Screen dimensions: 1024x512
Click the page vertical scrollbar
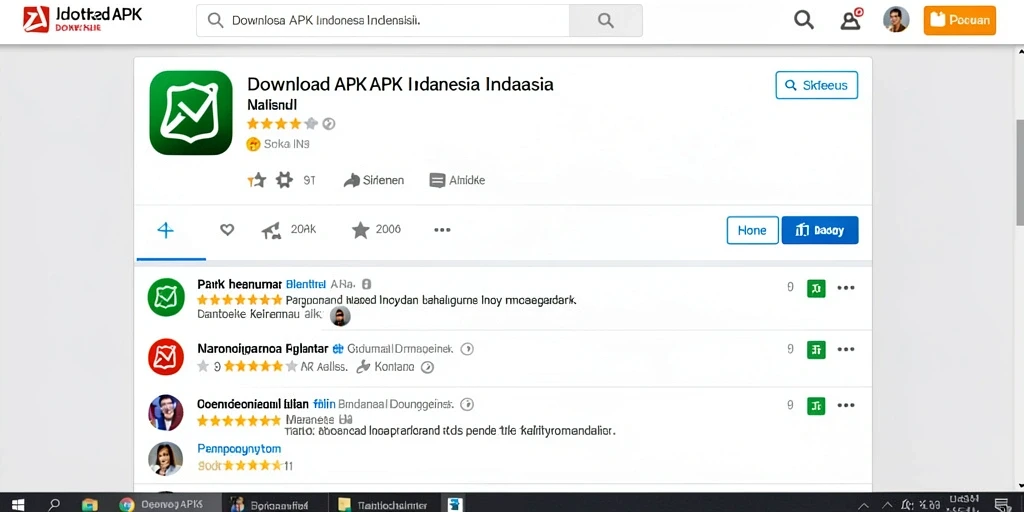tap(1019, 173)
